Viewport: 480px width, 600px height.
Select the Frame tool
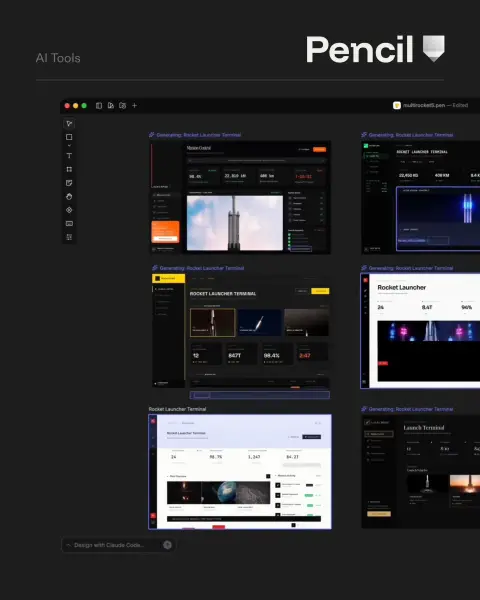pyautogui.click(x=69, y=169)
